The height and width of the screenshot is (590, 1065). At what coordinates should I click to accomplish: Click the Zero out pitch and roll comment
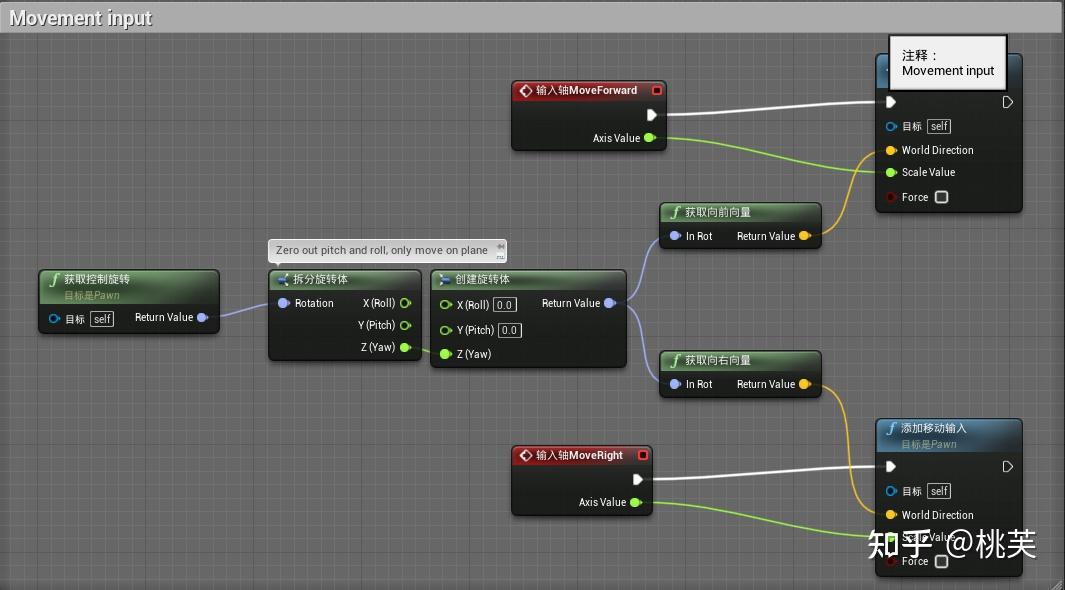pos(387,250)
